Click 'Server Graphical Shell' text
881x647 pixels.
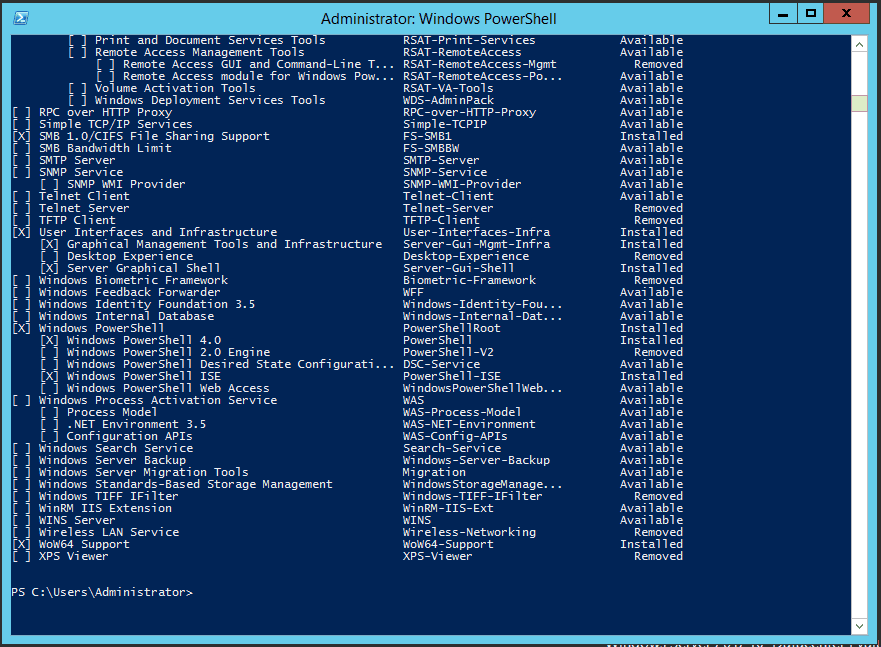click(143, 268)
